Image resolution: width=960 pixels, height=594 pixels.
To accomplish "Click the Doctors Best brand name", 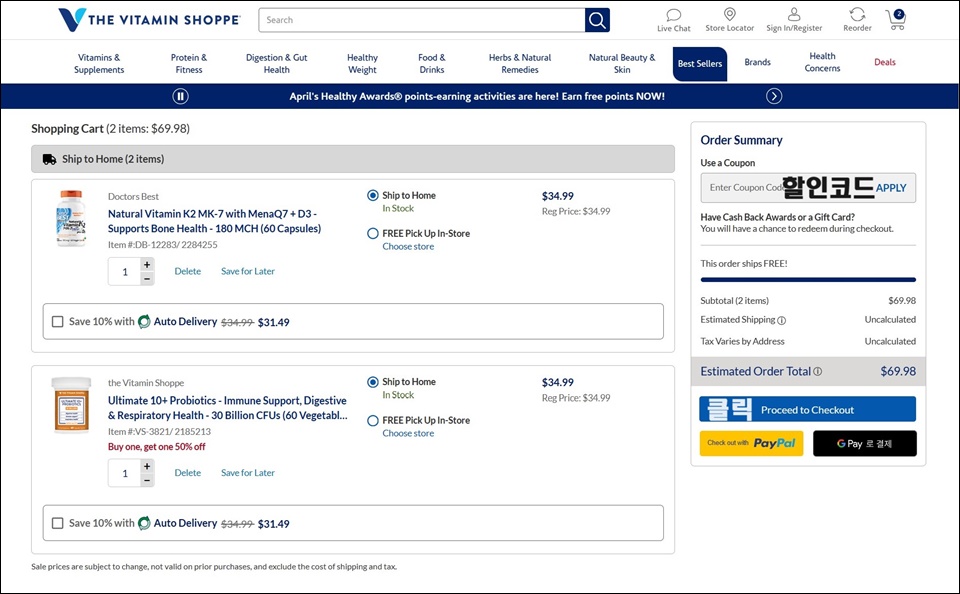I will 133,197.
